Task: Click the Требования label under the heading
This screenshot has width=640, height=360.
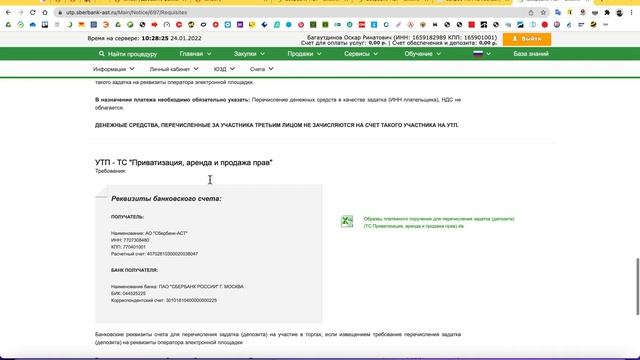Action: click(111, 171)
